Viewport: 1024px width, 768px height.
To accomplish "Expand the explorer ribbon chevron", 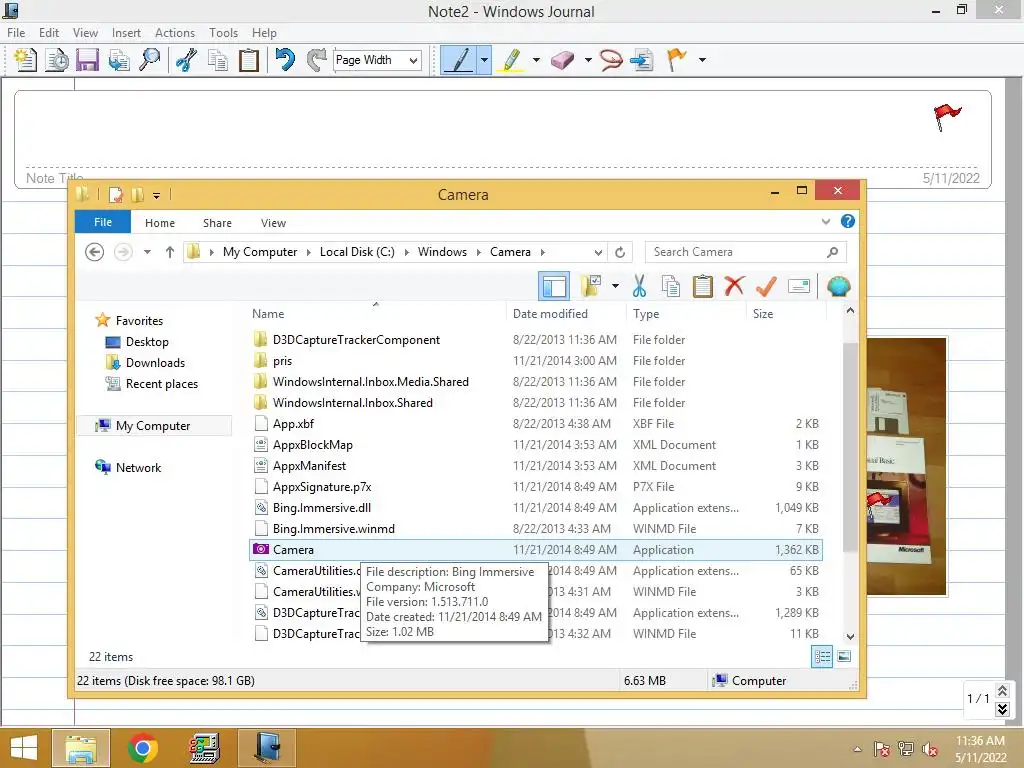I will click(x=825, y=222).
